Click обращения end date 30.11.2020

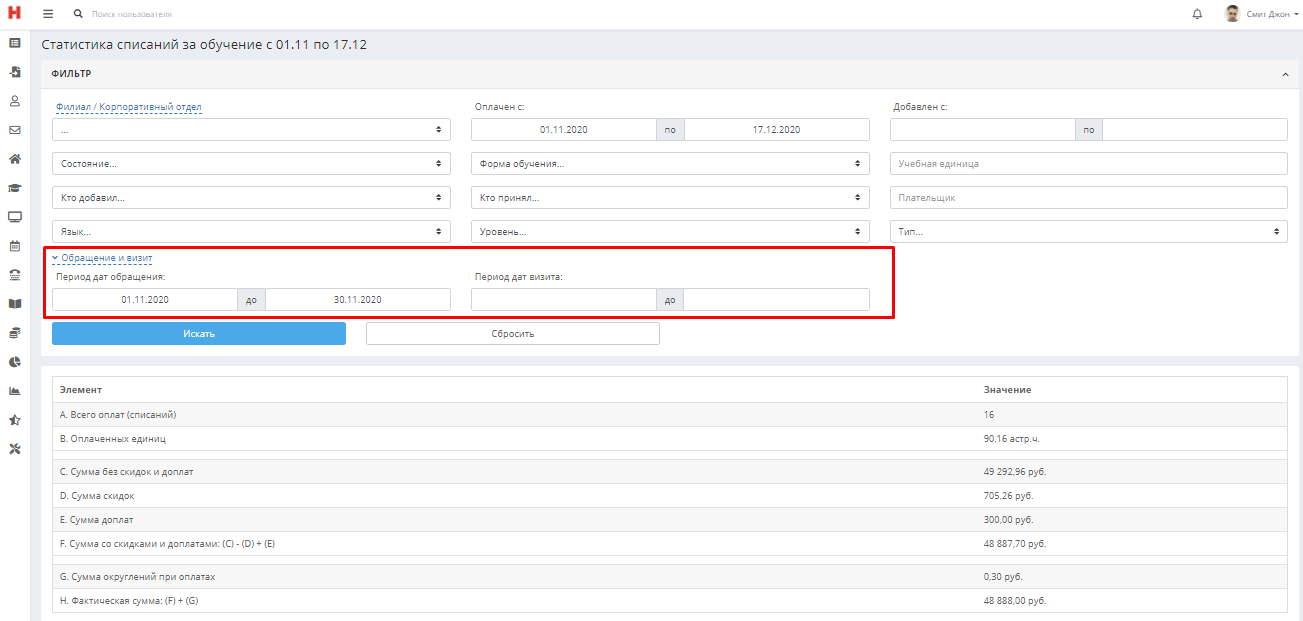(x=358, y=299)
